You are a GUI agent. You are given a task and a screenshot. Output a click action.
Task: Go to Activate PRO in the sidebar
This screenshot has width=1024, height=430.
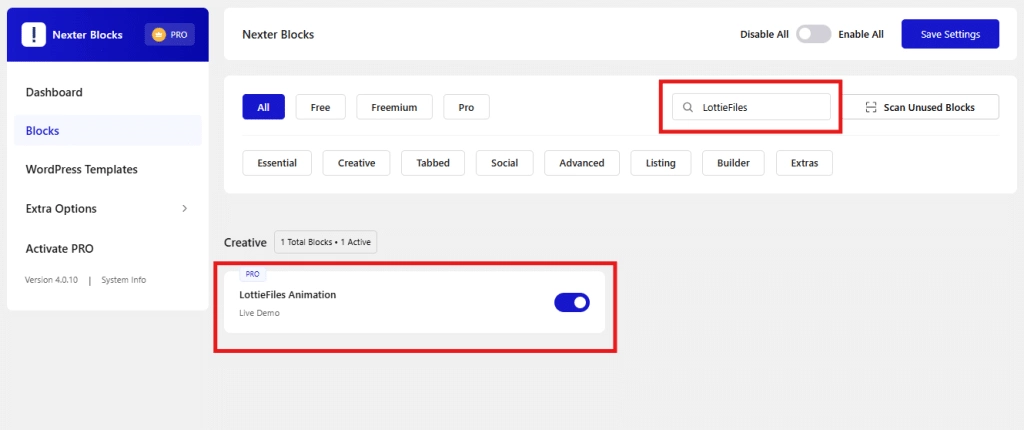pos(59,249)
